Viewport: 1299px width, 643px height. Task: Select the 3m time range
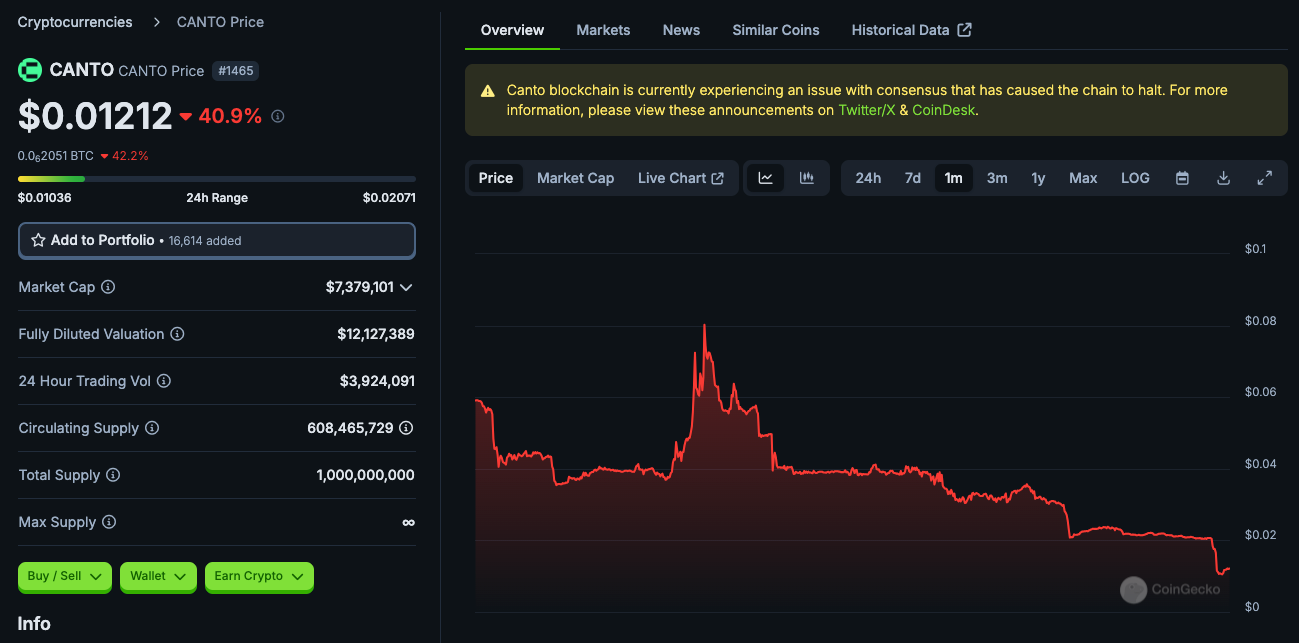pos(997,178)
